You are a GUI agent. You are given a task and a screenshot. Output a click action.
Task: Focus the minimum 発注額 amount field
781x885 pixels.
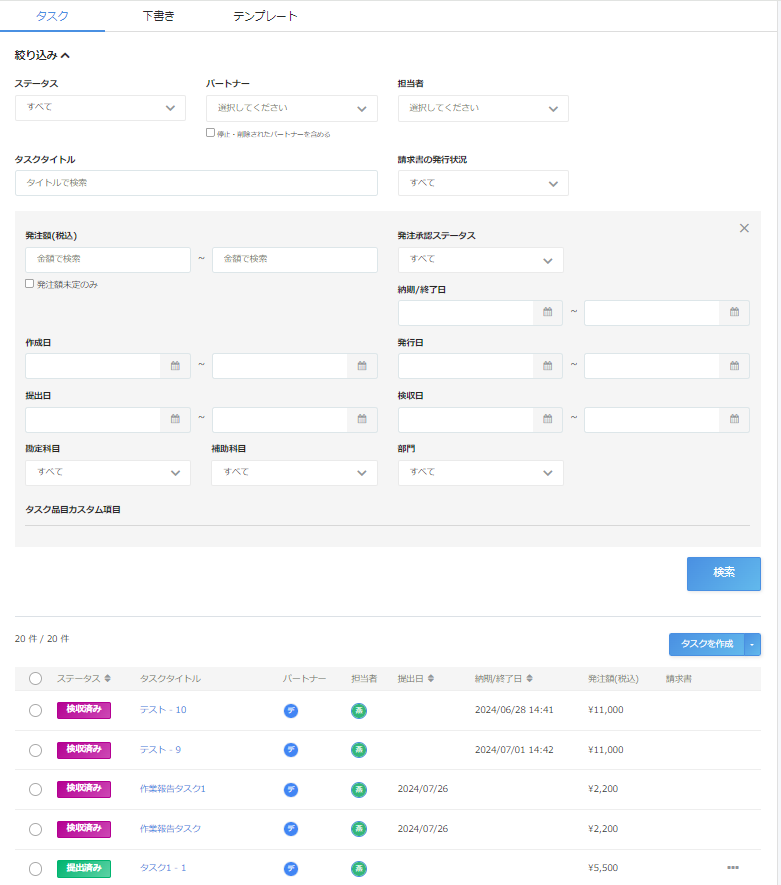[x=108, y=260]
